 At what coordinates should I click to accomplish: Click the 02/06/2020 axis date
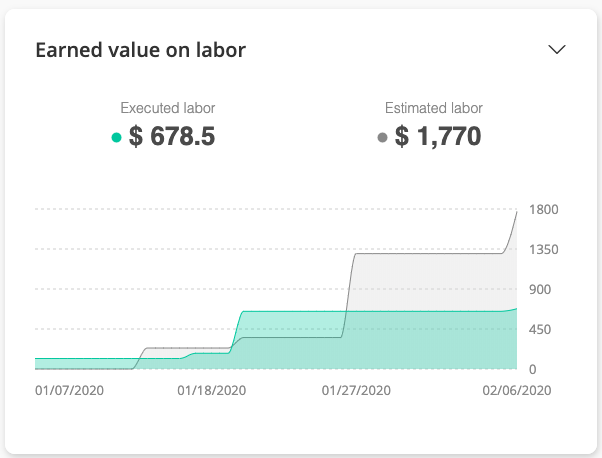(x=517, y=390)
